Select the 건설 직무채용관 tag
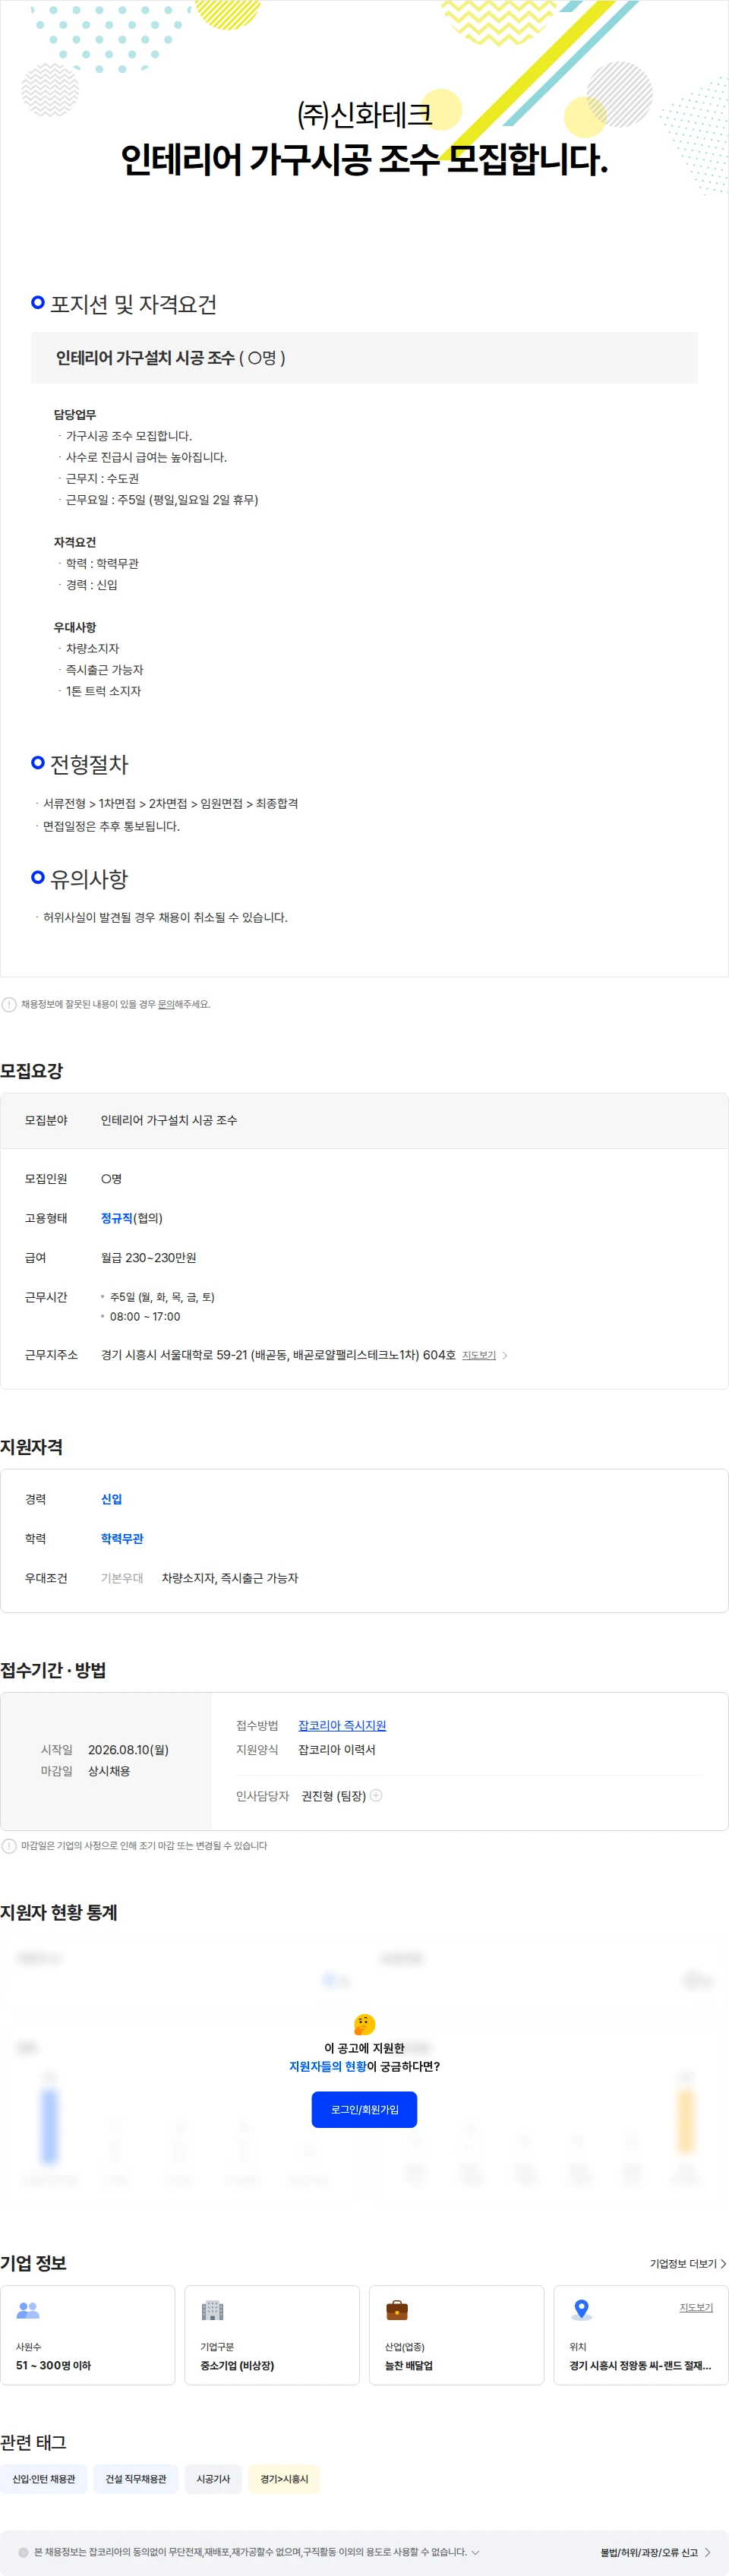Screen dimensions: 729x2576 point(136,2478)
